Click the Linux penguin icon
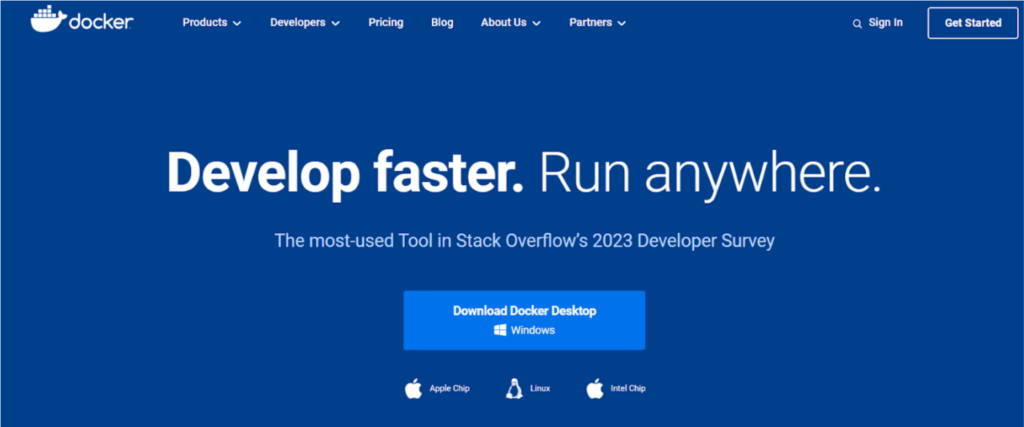Image resolution: width=1024 pixels, height=427 pixels. [514, 388]
